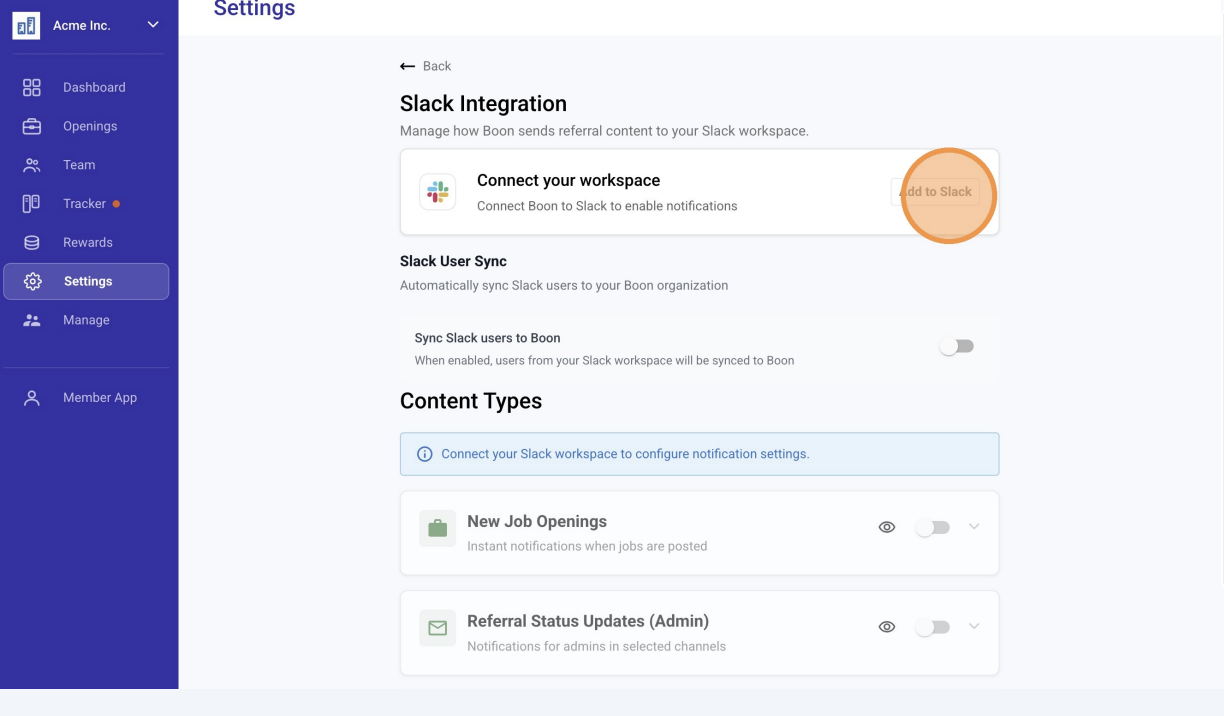Click the Back arrow icon
1224x716 pixels.
click(x=407, y=66)
